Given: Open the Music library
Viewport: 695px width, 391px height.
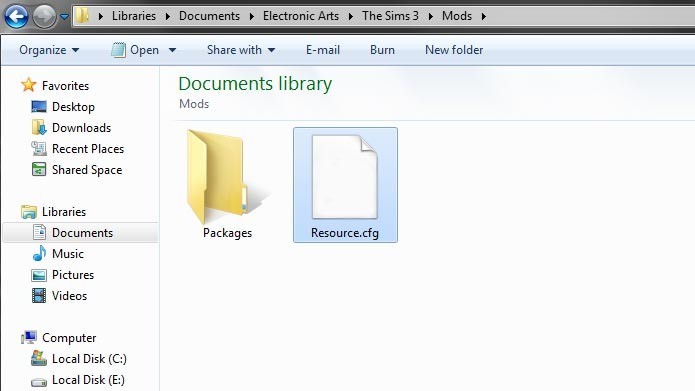Looking at the screenshot, I should 68,254.
